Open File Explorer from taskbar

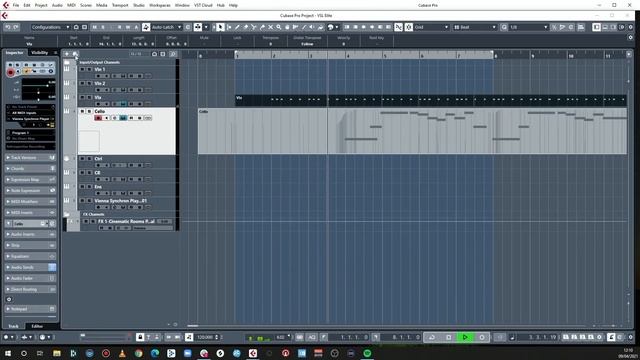(57, 353)
